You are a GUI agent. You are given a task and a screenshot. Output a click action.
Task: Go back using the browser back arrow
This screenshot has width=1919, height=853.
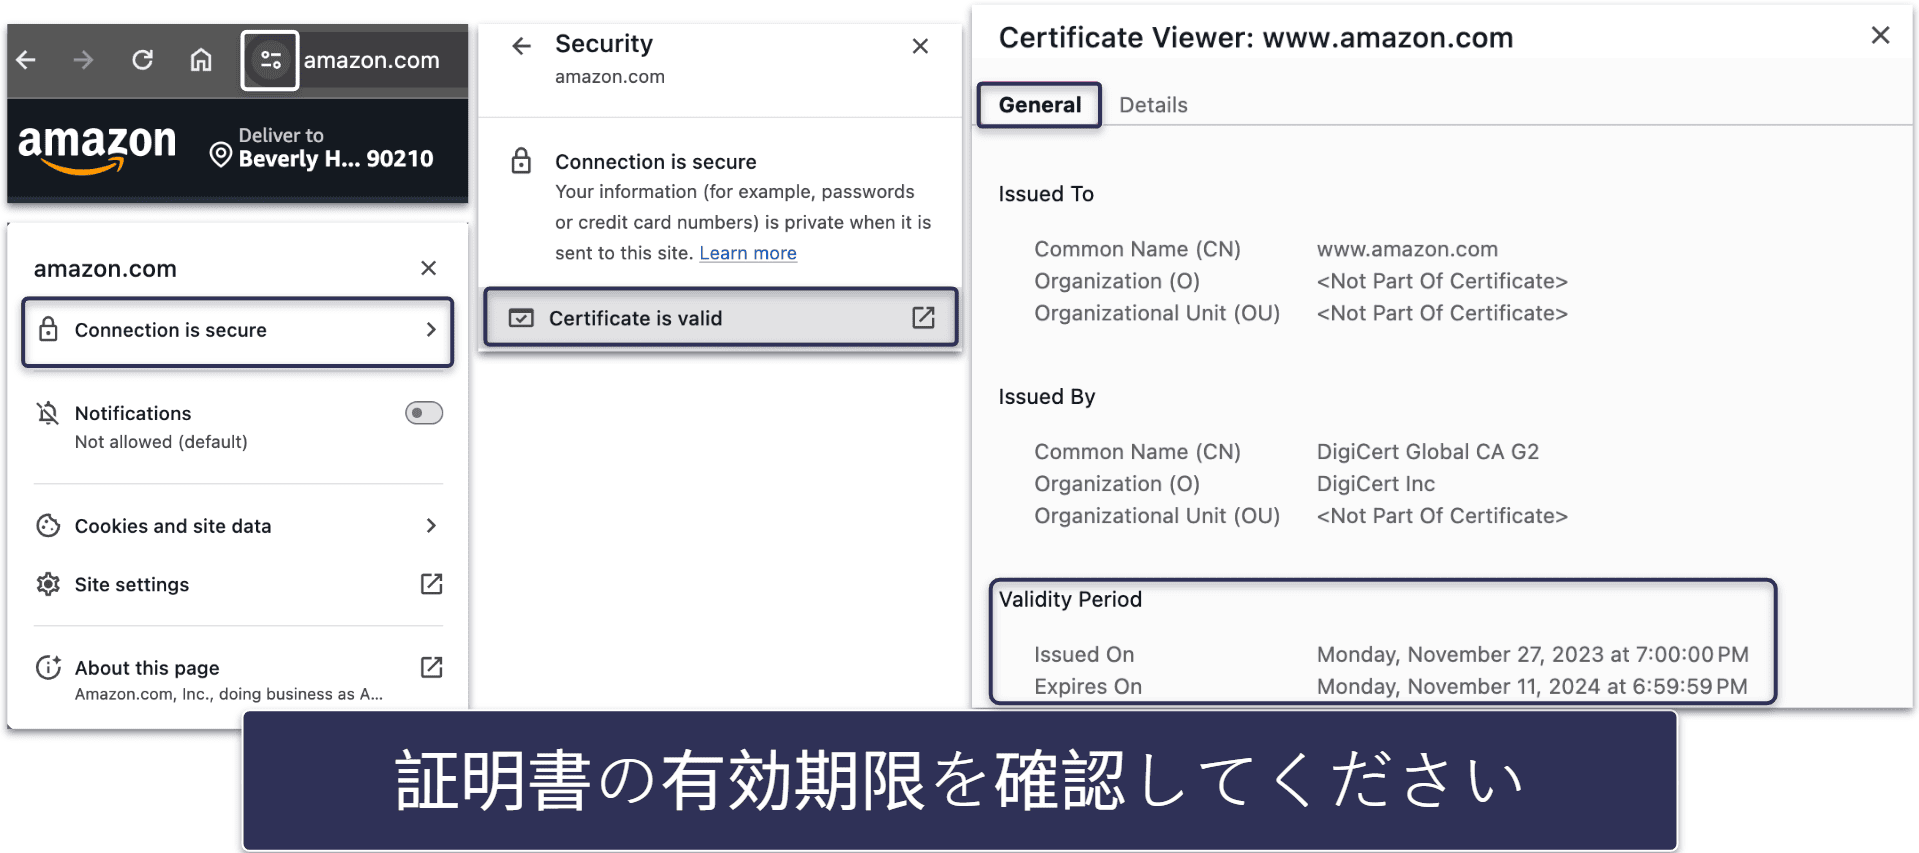(x=27, y=60)
